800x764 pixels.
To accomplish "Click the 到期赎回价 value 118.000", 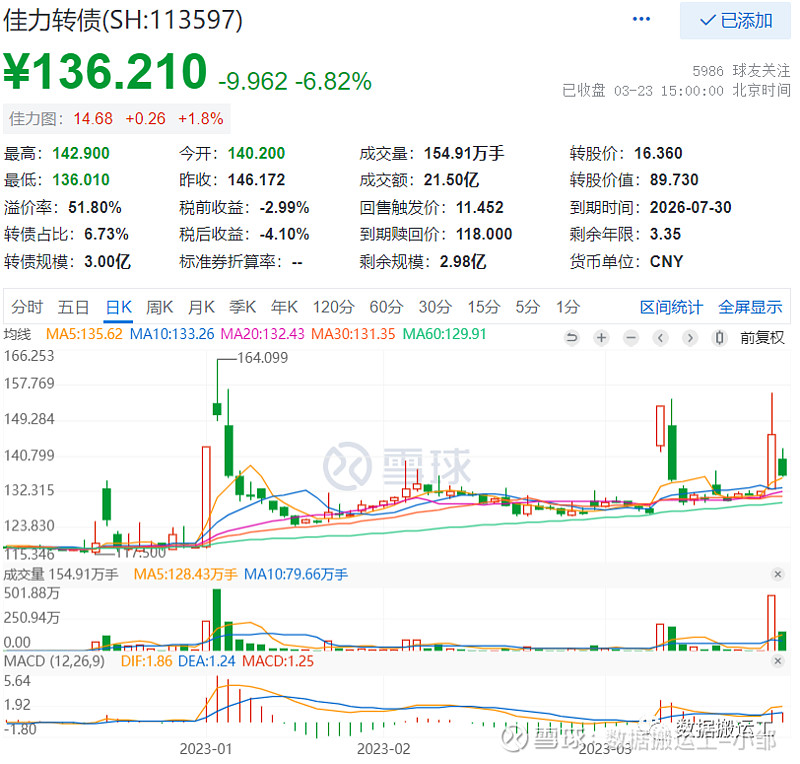I will pos(484,234).
